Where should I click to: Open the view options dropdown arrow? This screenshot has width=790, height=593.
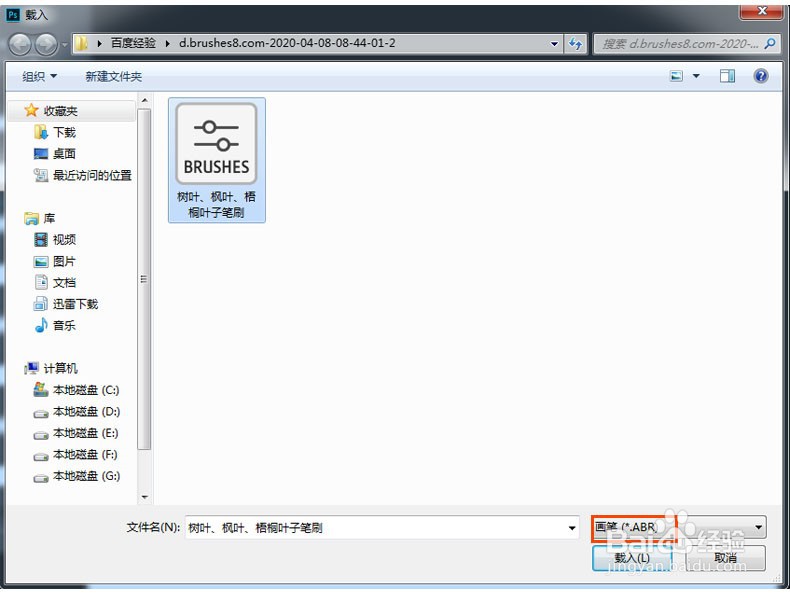(696, 76)
